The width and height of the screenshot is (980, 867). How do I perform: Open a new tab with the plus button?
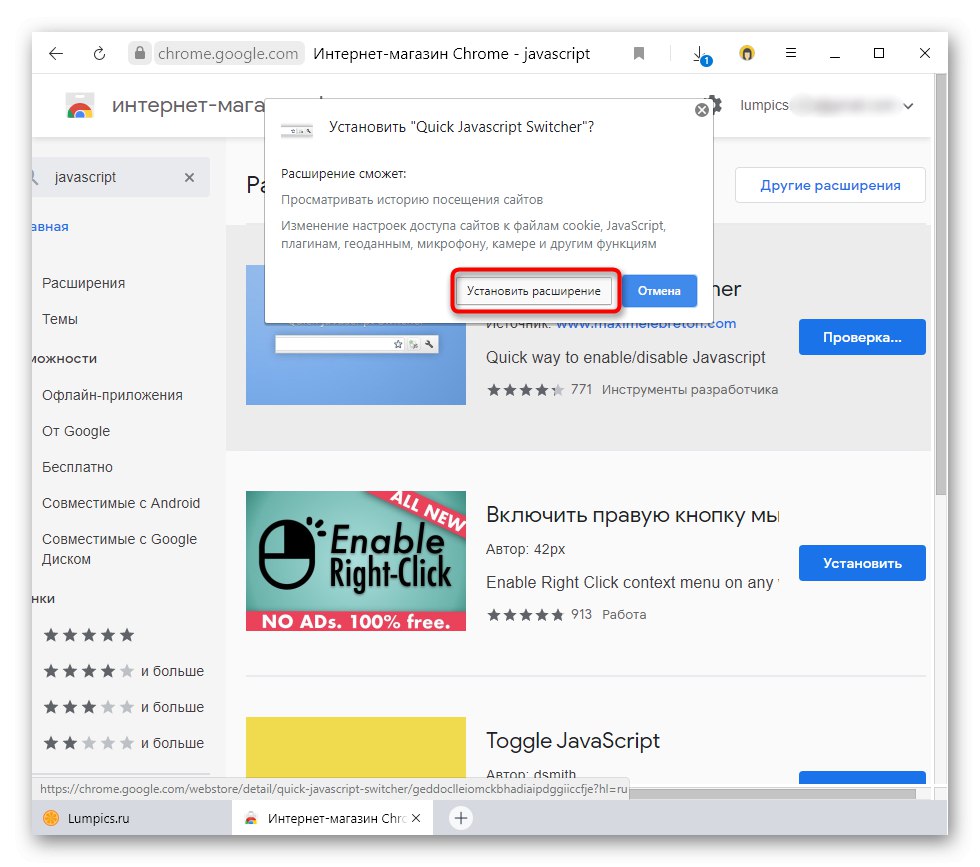tap(461, 818)
